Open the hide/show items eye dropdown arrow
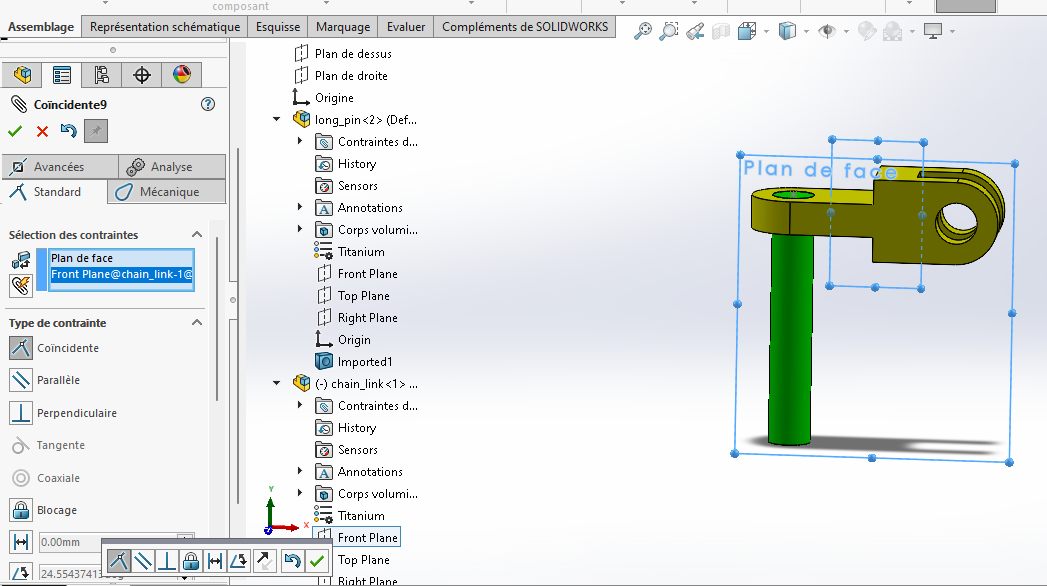This screenshot has height=586, width=1047. pos(845,32)
